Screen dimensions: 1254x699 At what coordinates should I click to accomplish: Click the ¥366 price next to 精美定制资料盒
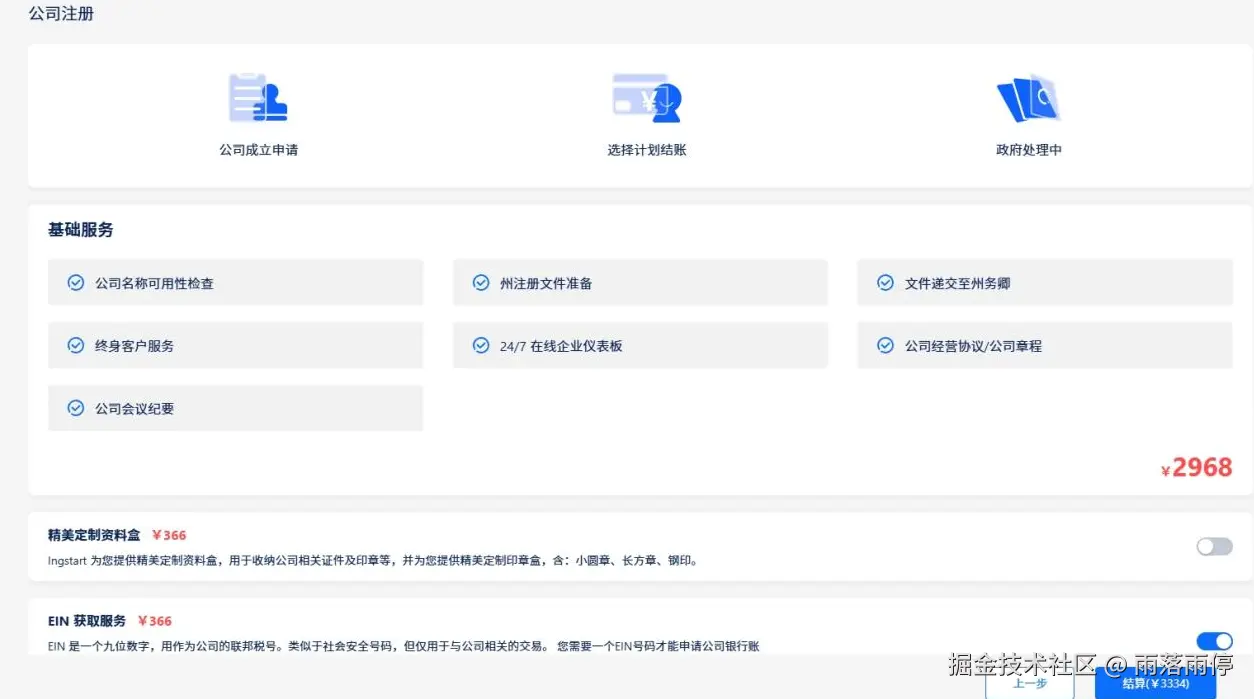[x=169, y=535]
